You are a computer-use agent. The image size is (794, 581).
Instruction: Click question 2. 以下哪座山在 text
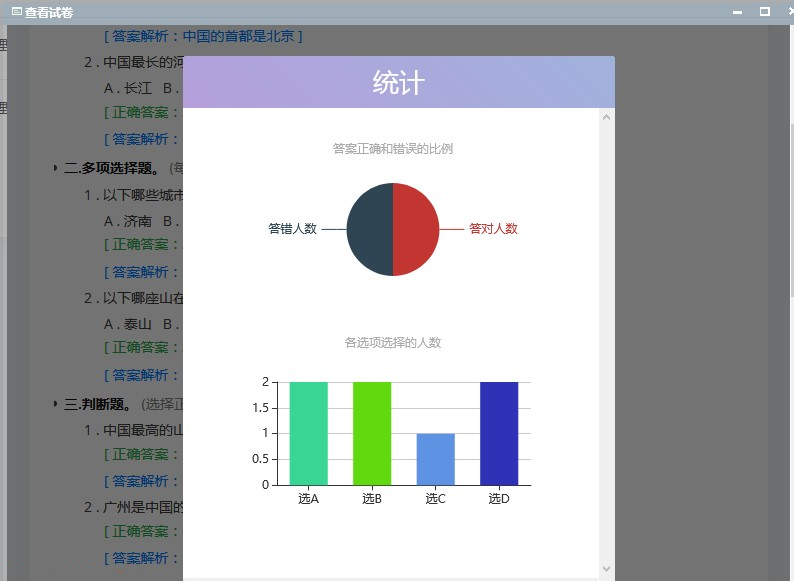click(x=134, y=298)
